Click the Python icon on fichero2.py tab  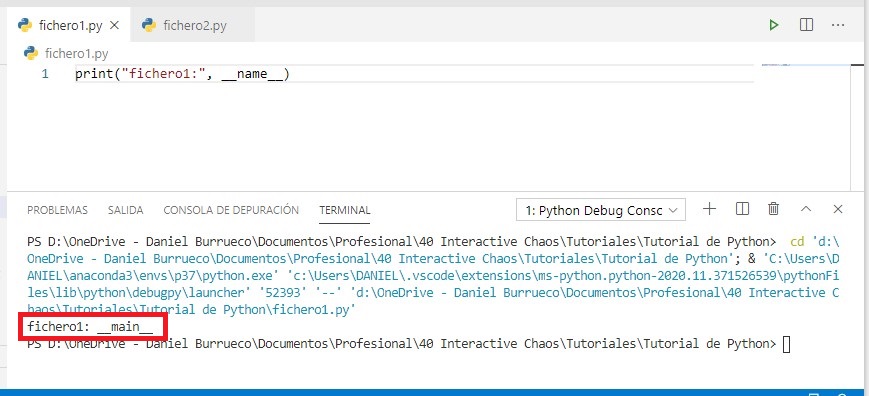click(149, 25)
